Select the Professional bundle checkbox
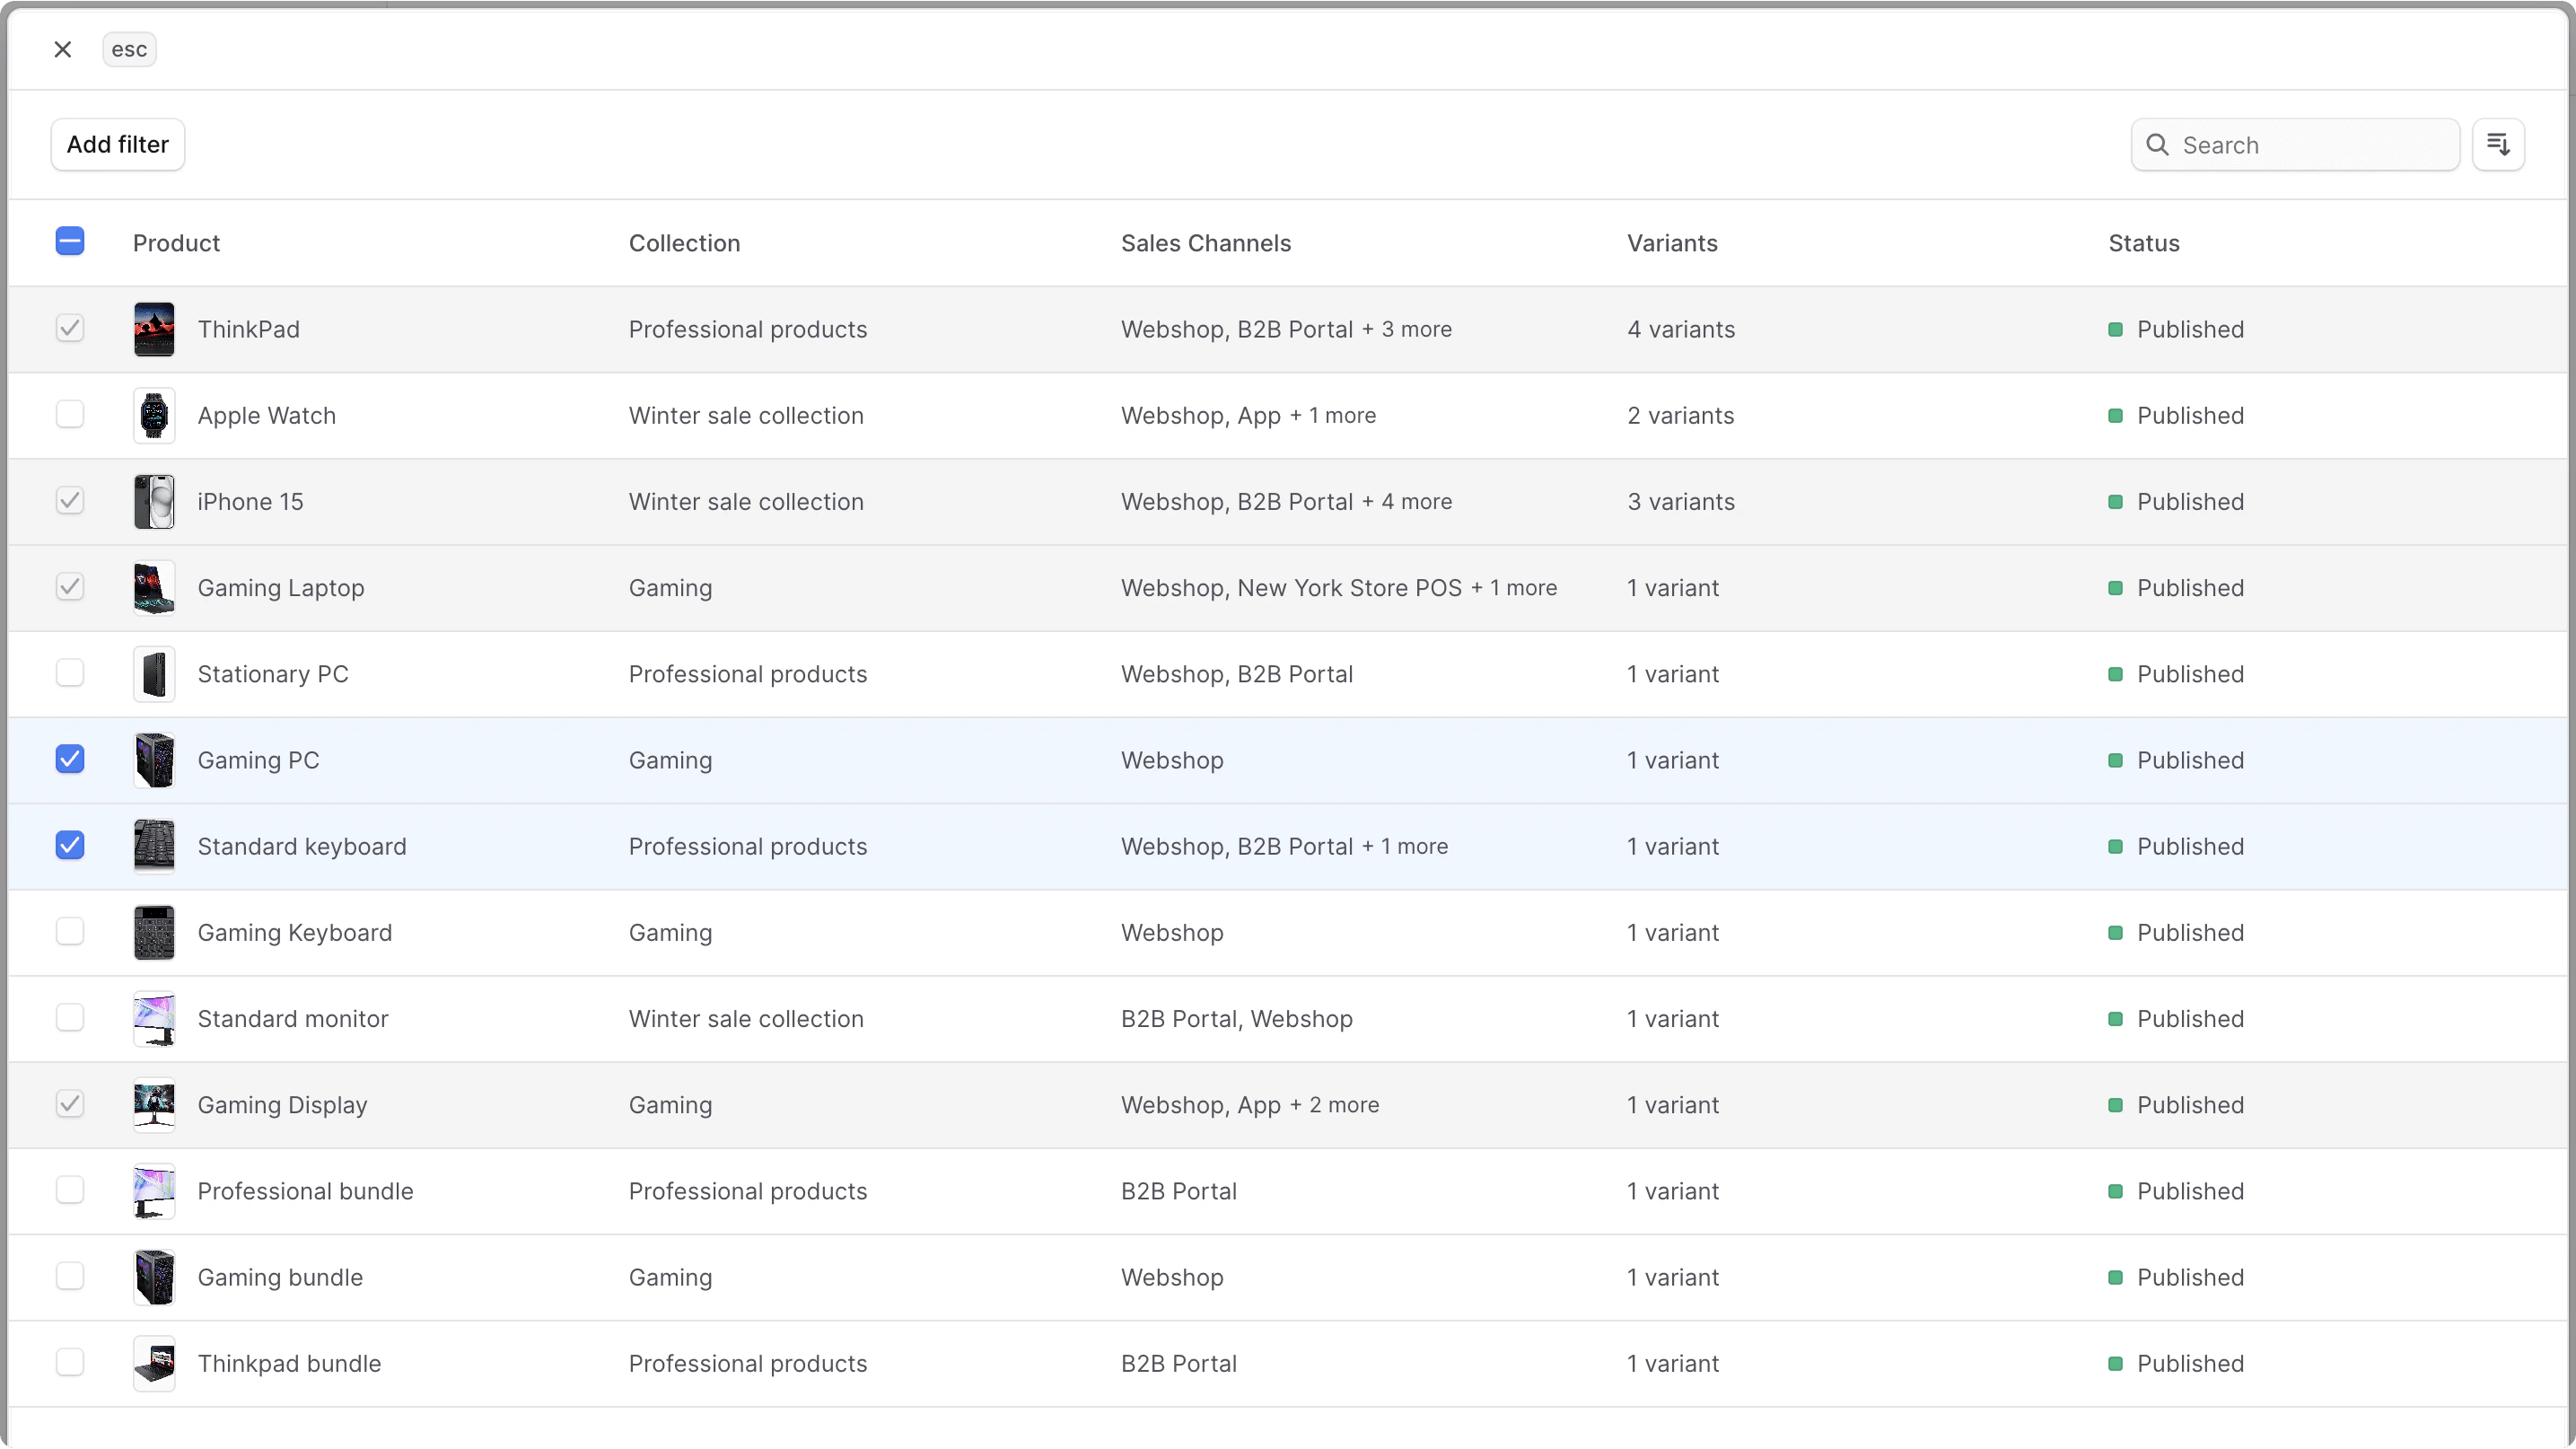Image resolution: width=2576 pixels, height=1449 pixels. tap(70, 1190)
